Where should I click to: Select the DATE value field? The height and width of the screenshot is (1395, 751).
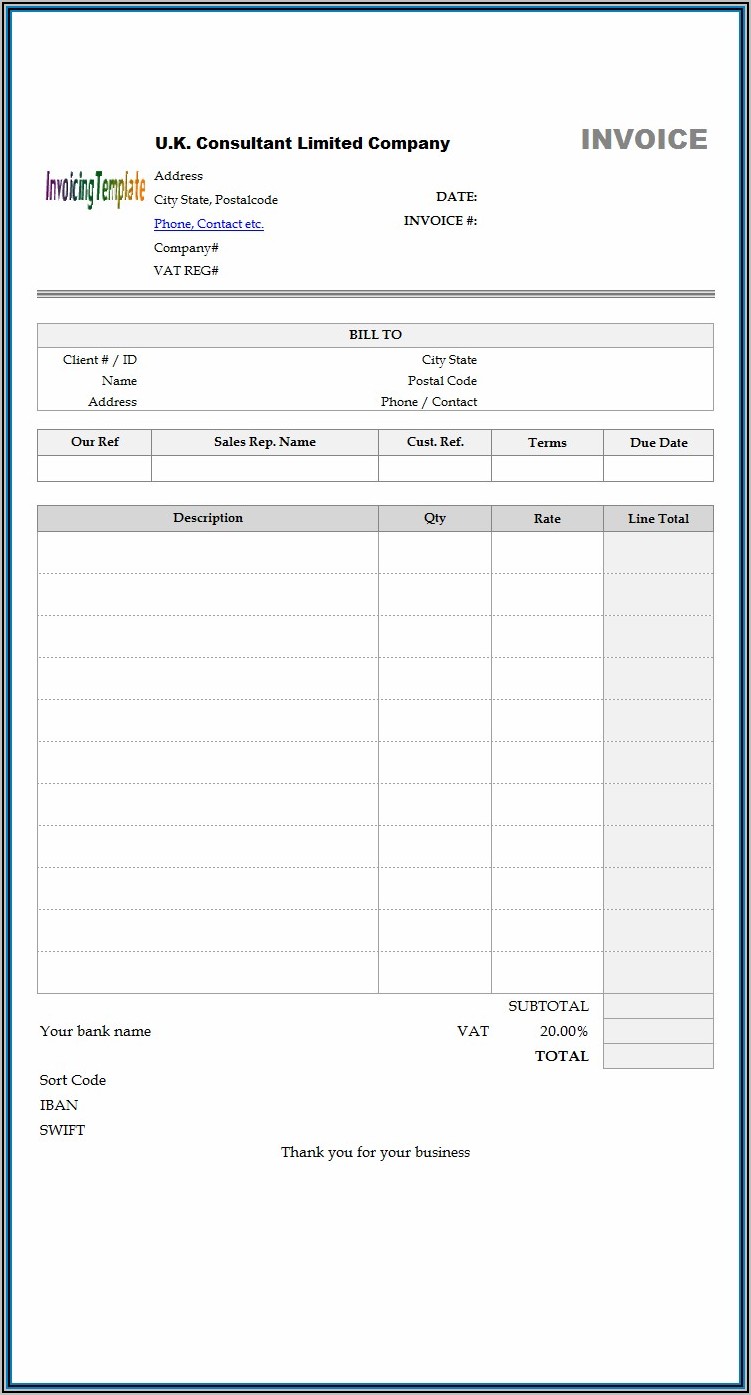595,197
